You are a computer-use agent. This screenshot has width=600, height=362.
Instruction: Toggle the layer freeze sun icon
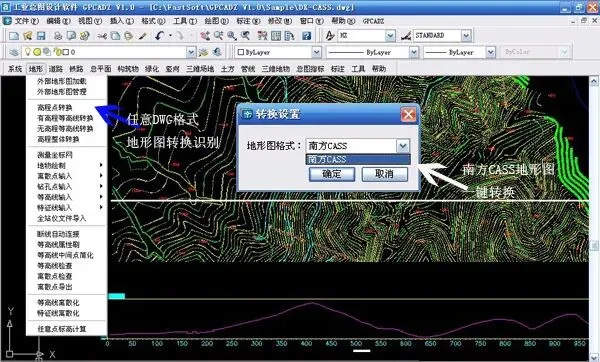coord(37,52)
